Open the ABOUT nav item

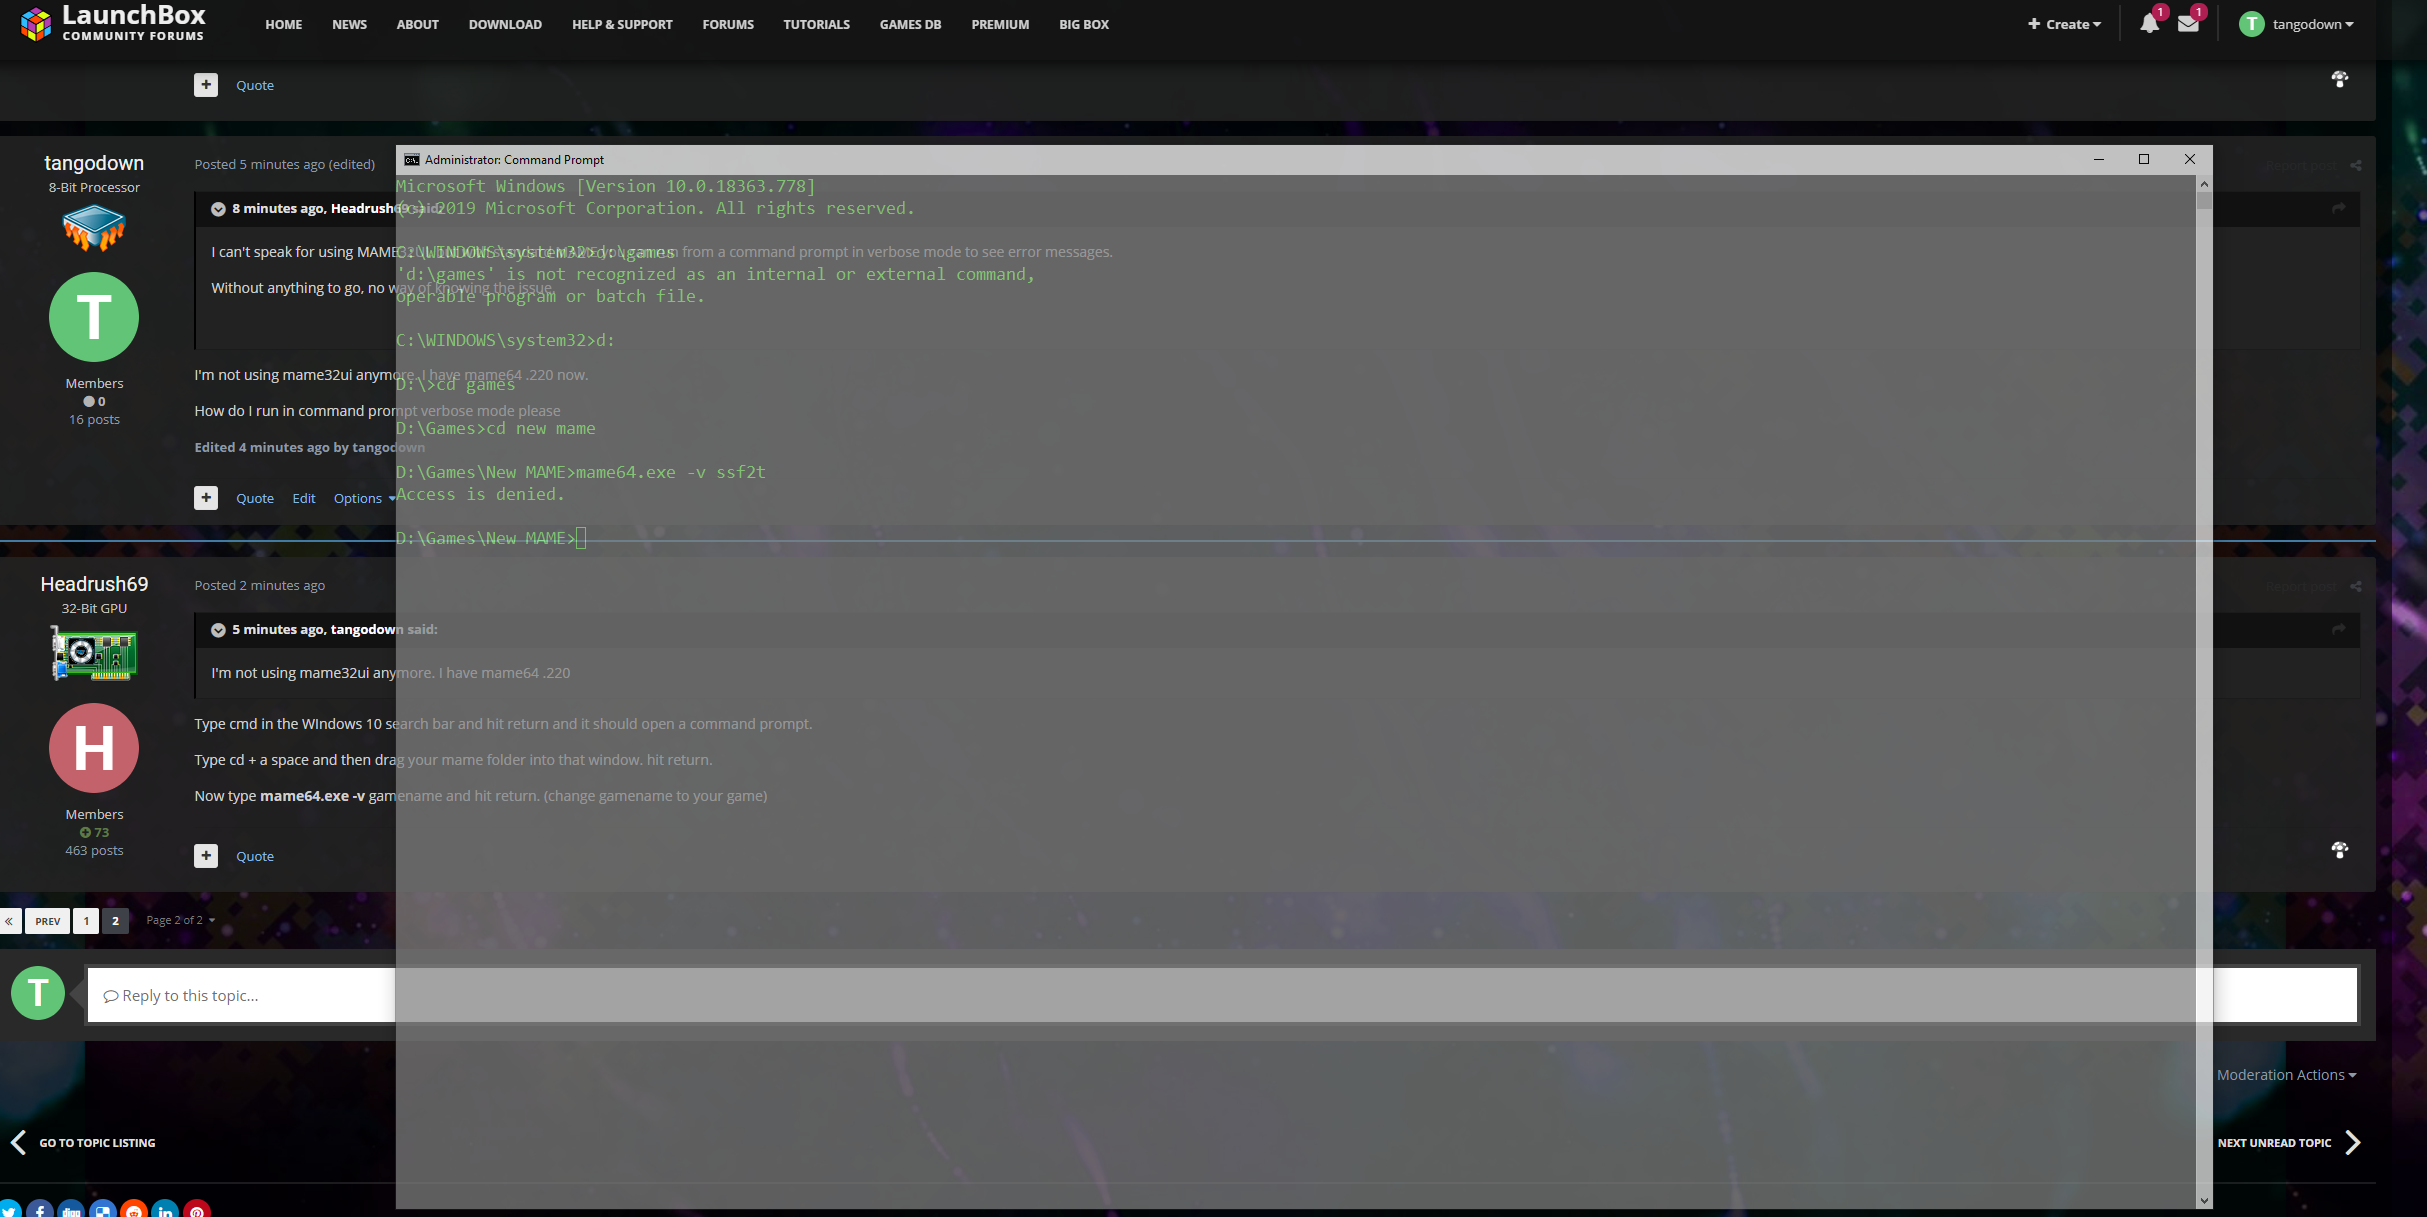(418, 24)
